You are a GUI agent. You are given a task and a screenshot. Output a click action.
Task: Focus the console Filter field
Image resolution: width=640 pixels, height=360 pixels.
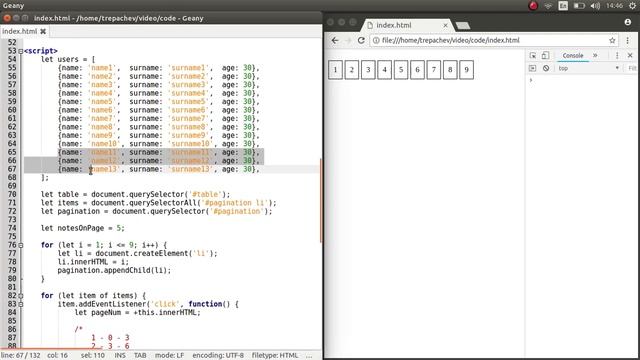[x=632, y=68]
